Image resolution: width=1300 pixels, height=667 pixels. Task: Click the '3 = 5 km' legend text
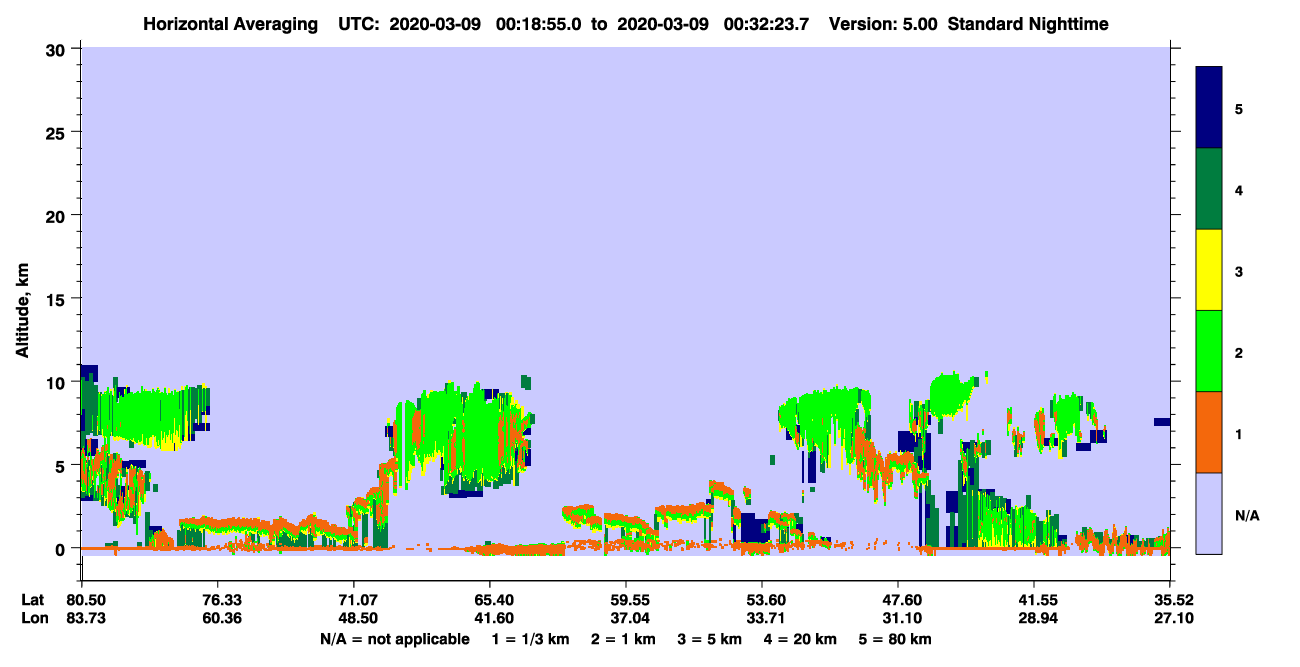pos(711,639)
